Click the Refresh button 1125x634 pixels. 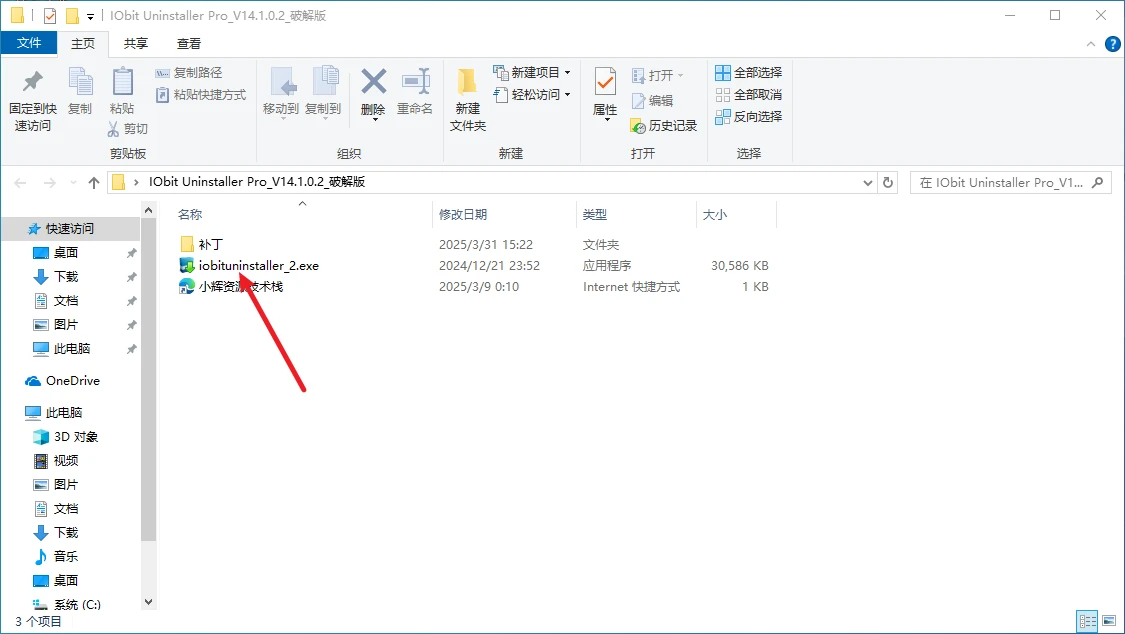(x=888, y=182)
